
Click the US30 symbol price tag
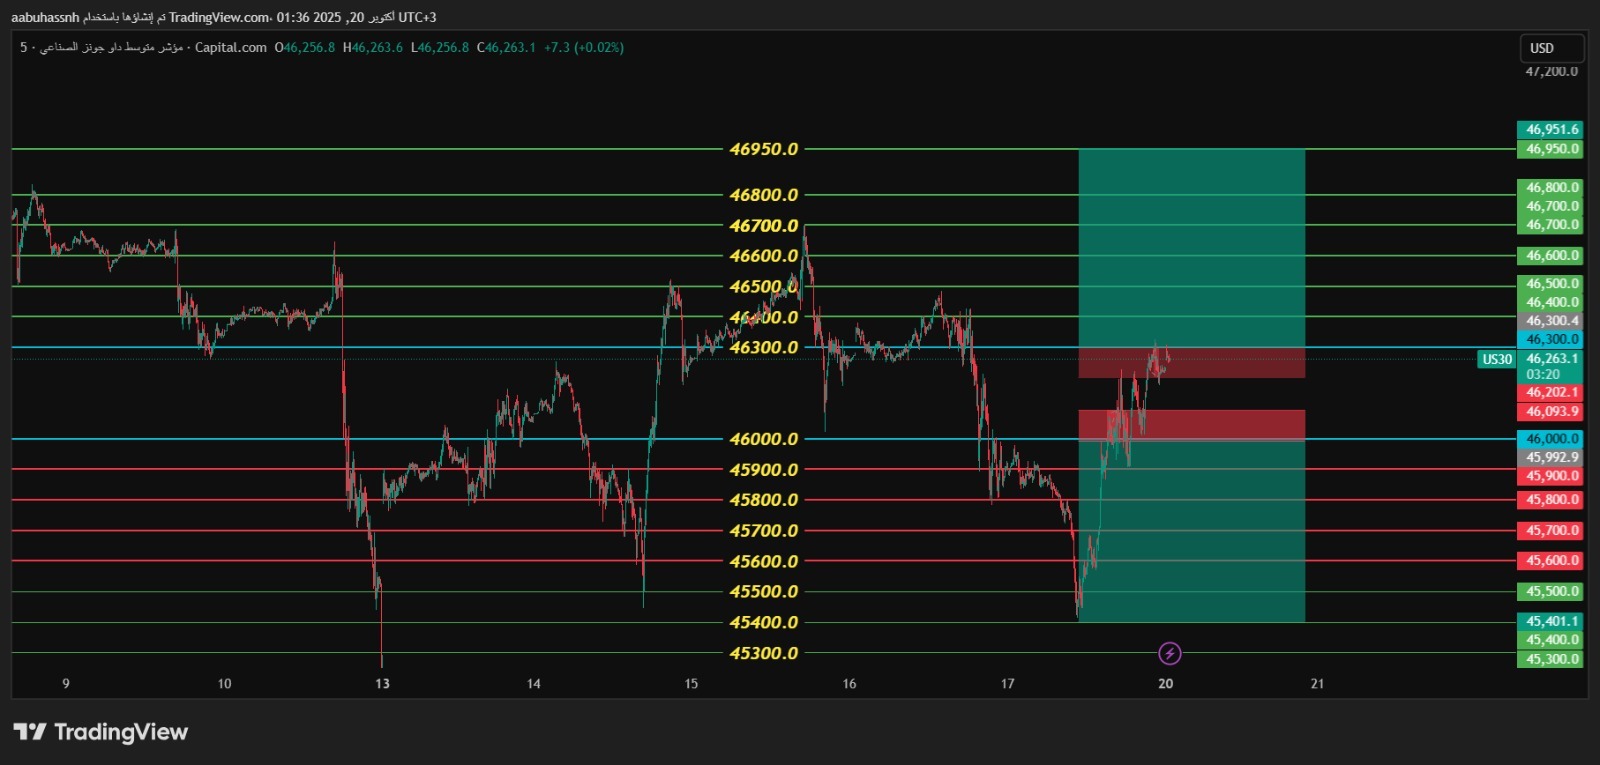tap(1496, 359)
